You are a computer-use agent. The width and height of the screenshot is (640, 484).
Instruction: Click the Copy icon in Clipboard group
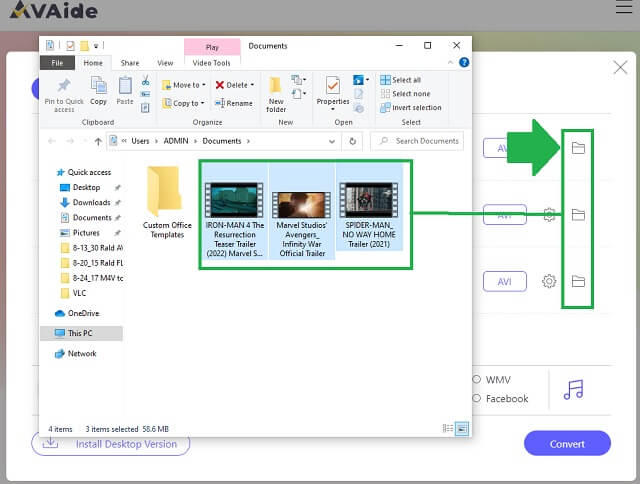tap(98, 85)
